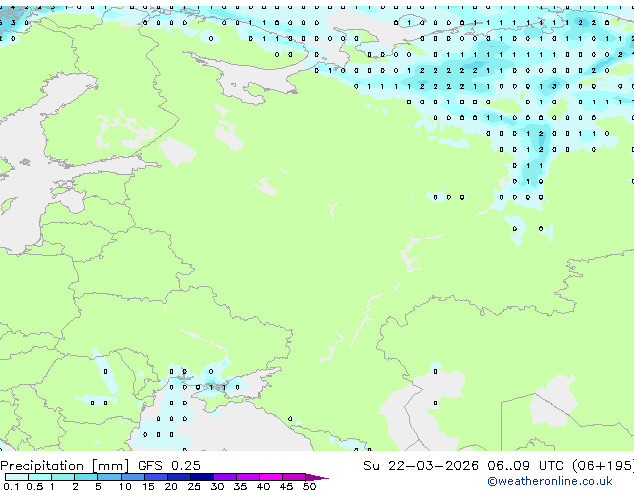This screenshot has height=490, width=634.
Task: Click the 15 mm legend swatch
Action: coord(156,477)
